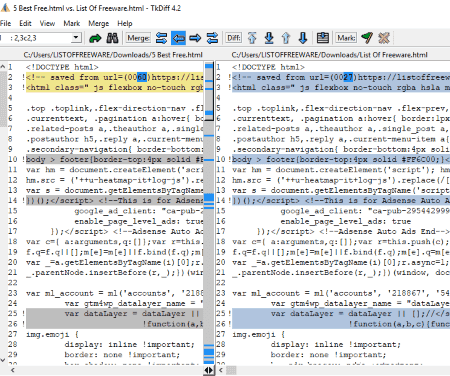Click right pane line 1 '<!DOCTYPE html>'

[268, 67]
